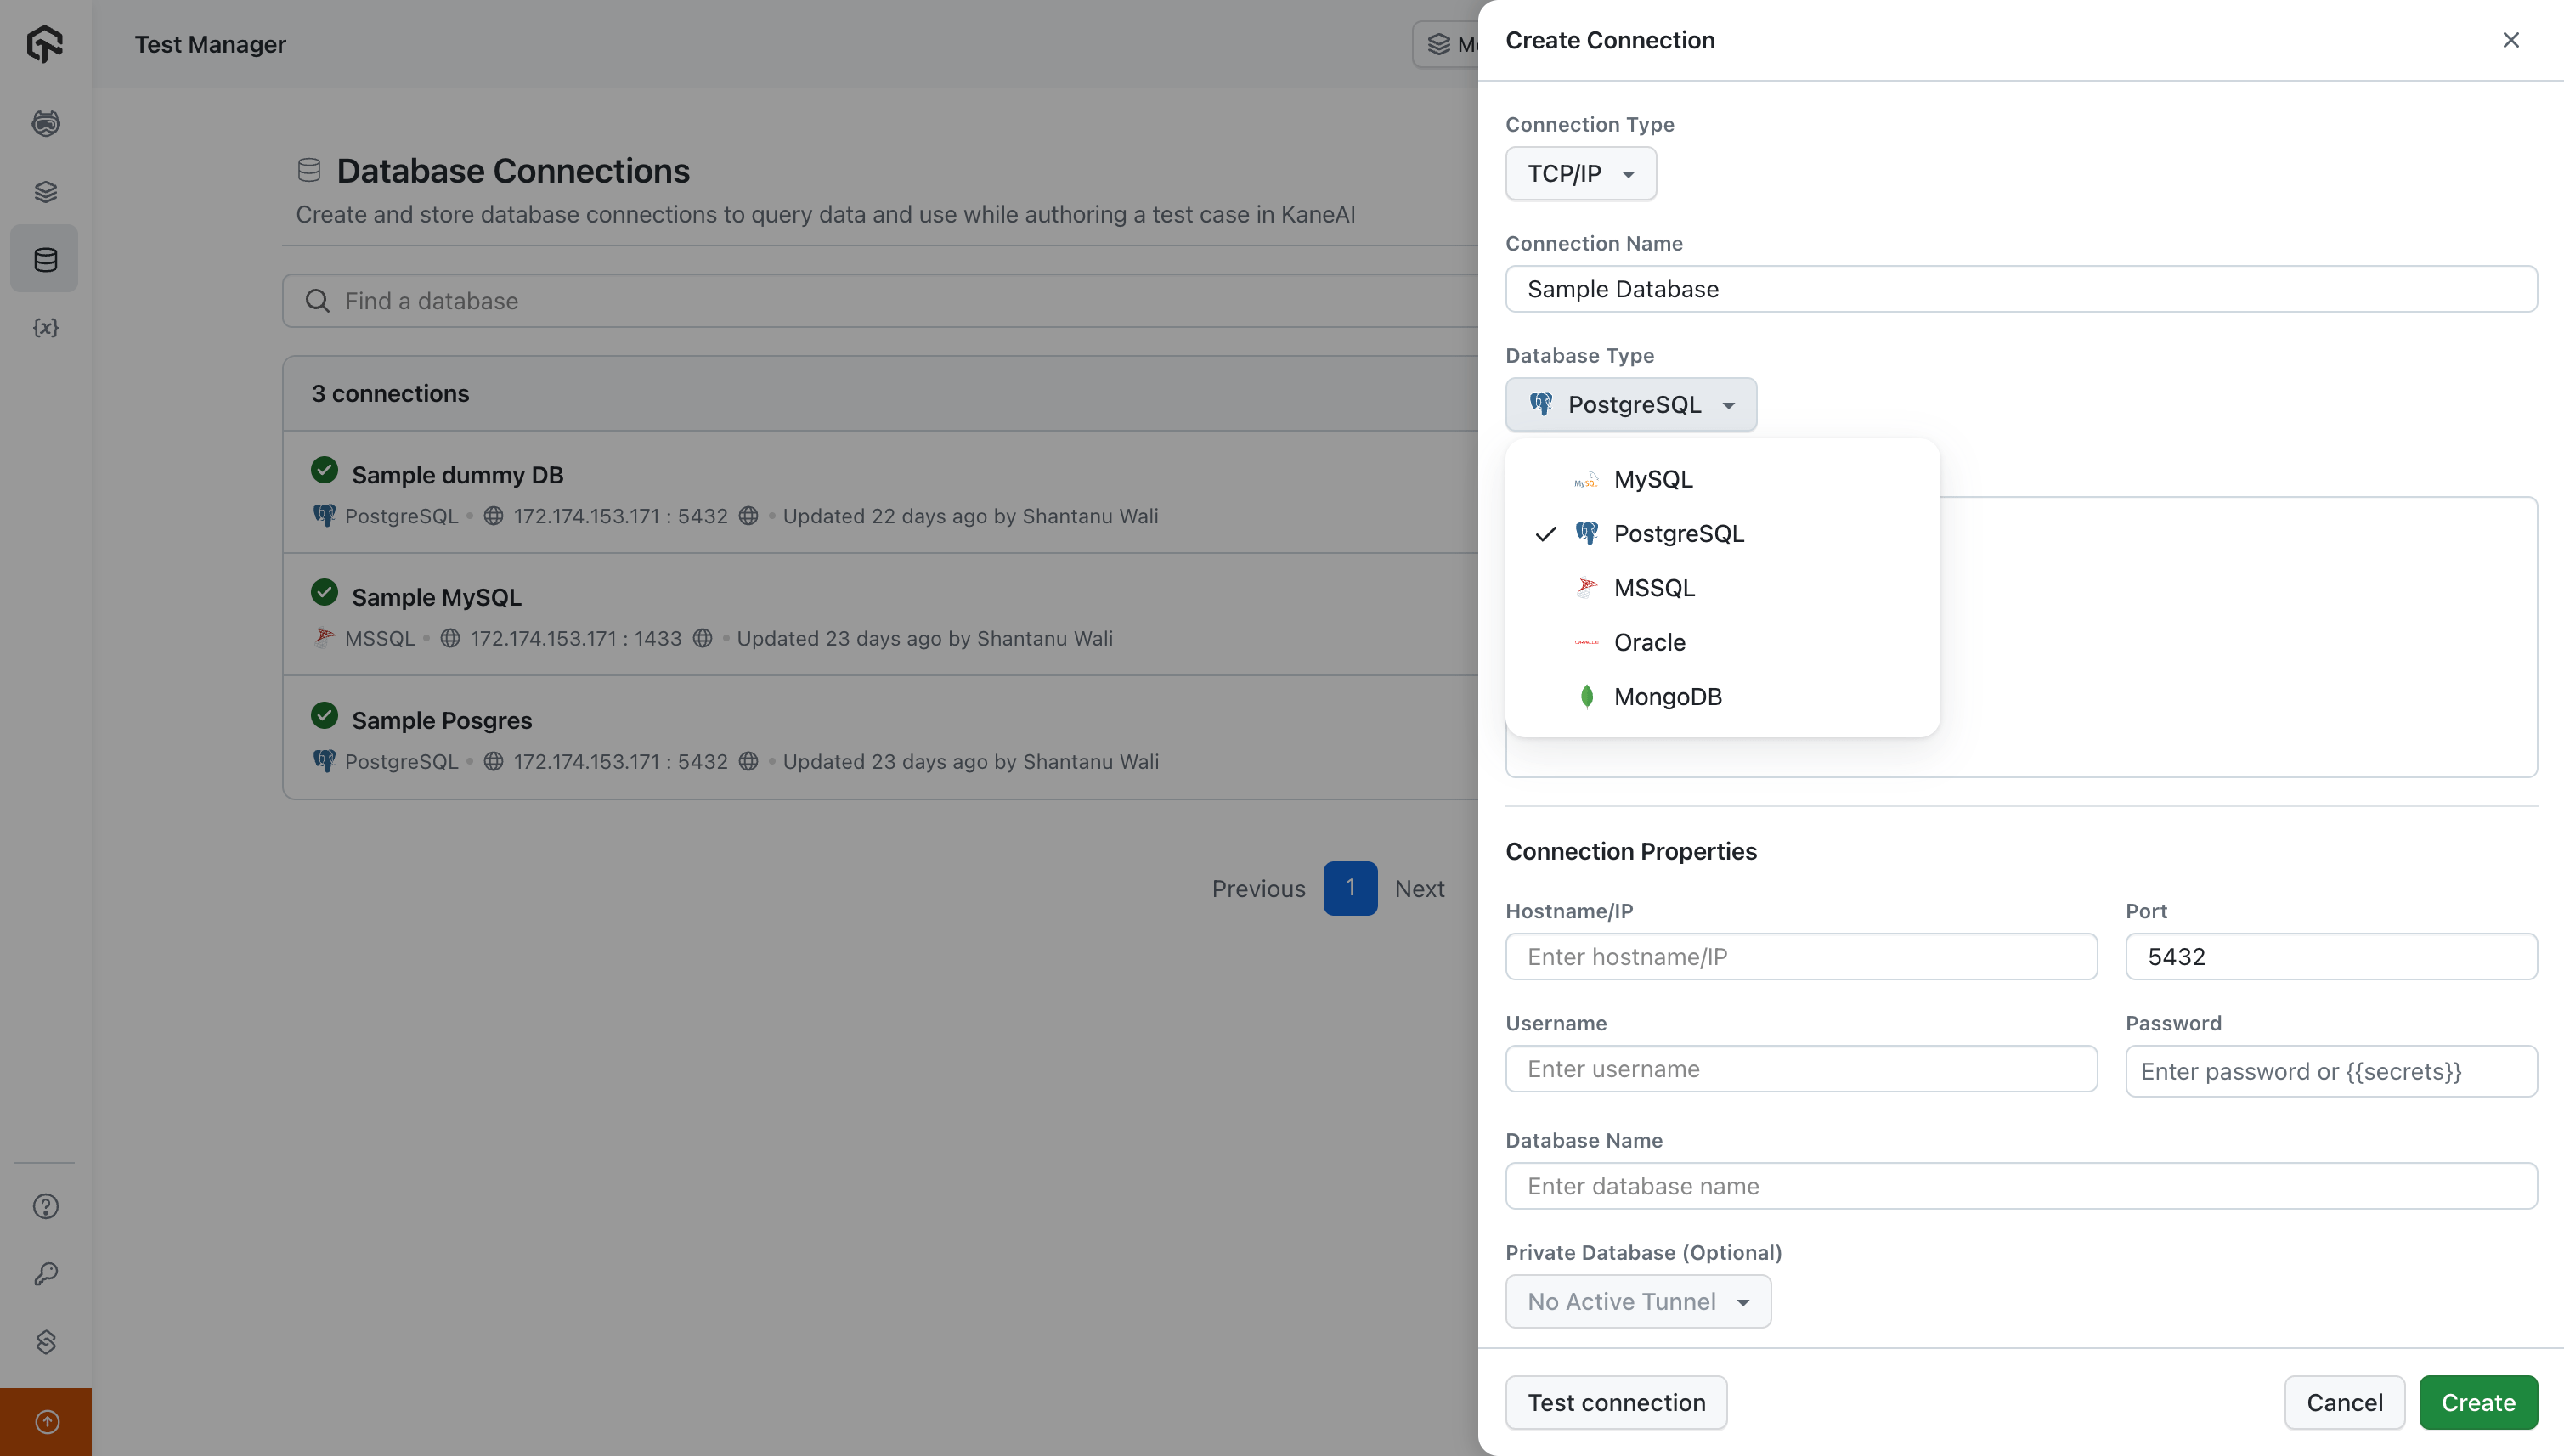2564x1456 pixels.
Task: Click the LambdaTest logo at top left
Action: click(45, 44)
